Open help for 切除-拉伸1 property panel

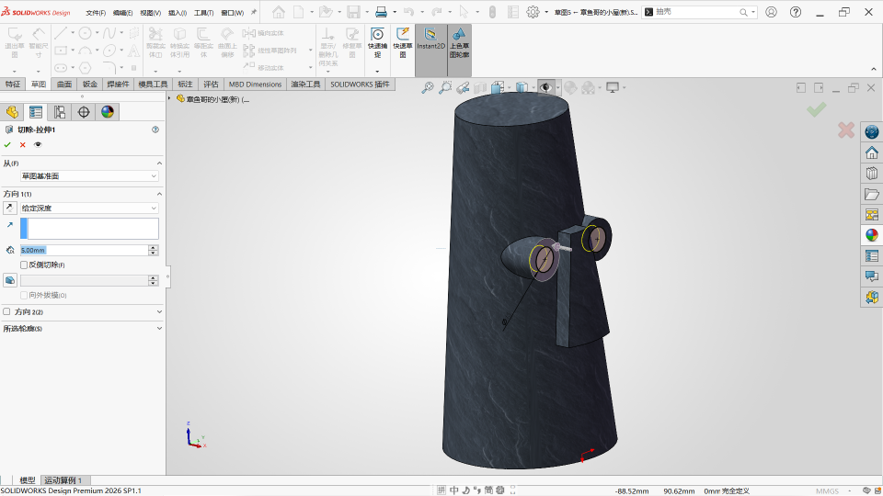(x=155, y=129)
